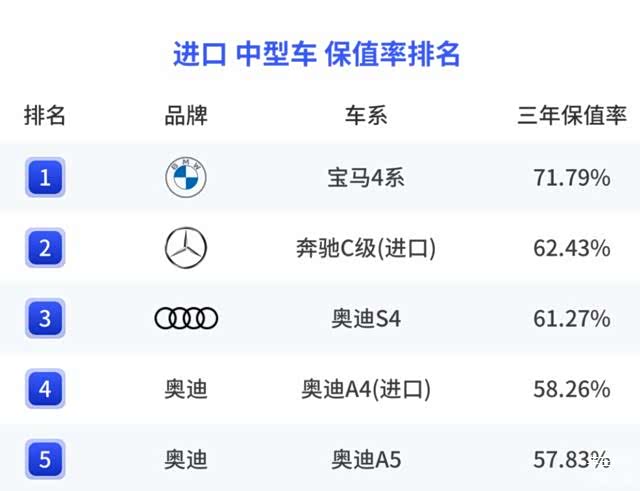Select the rank 3 badge
640x491 pixels.
pyautogui.click(x=45, y=318)
